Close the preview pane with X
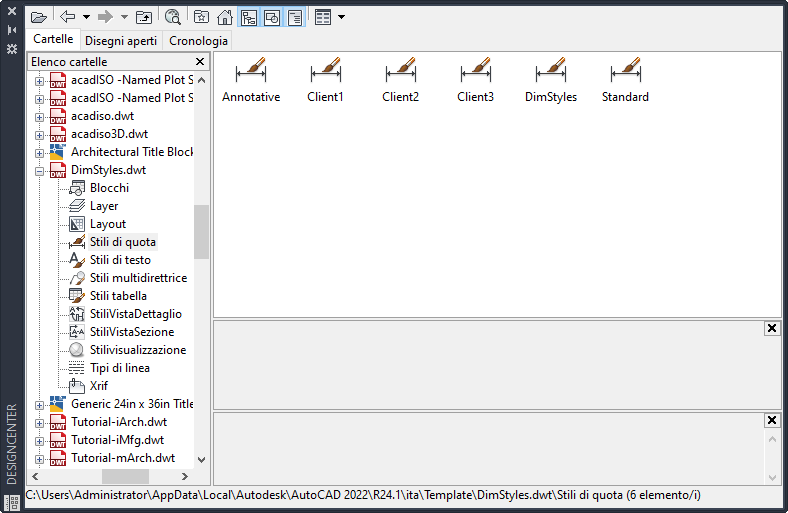788x513 pixels. point(772,328)
